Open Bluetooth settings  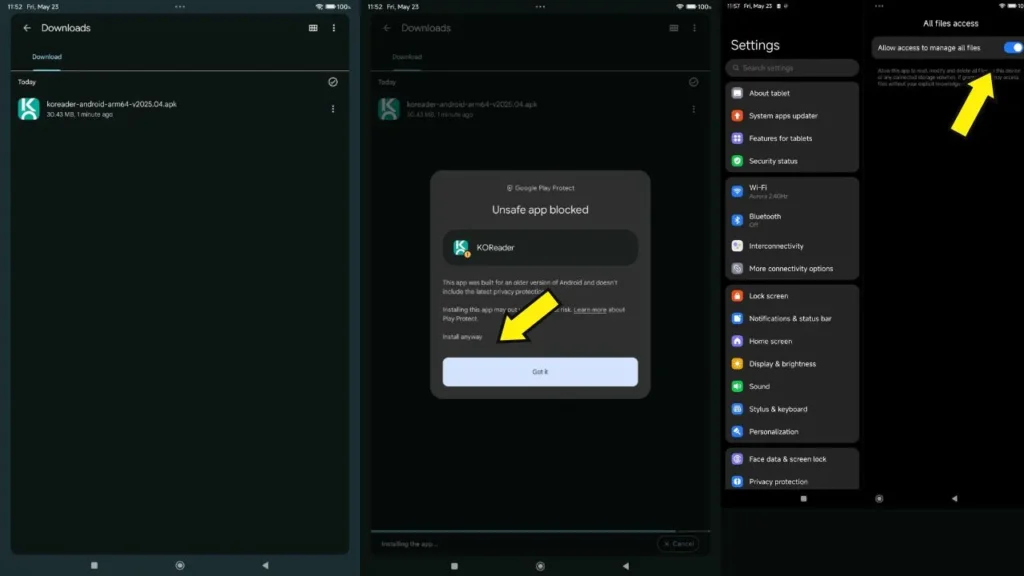[792, 220]
